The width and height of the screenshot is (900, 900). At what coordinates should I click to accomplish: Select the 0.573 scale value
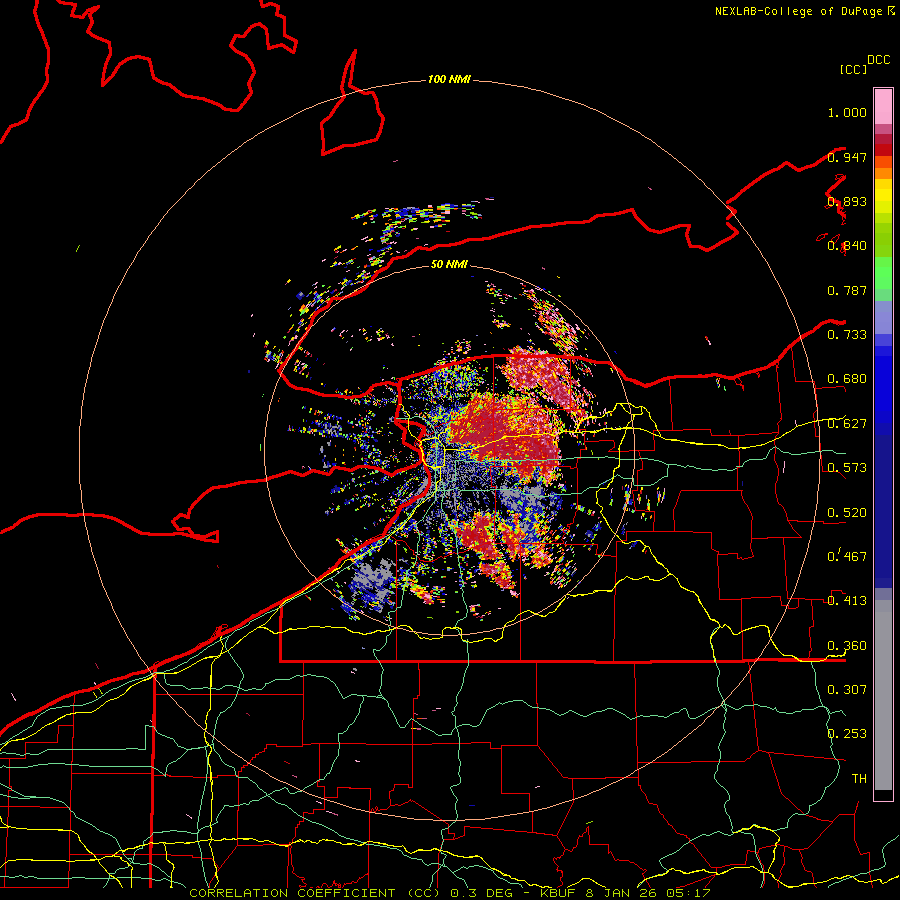pyautogui.click(x=847, y=468)
